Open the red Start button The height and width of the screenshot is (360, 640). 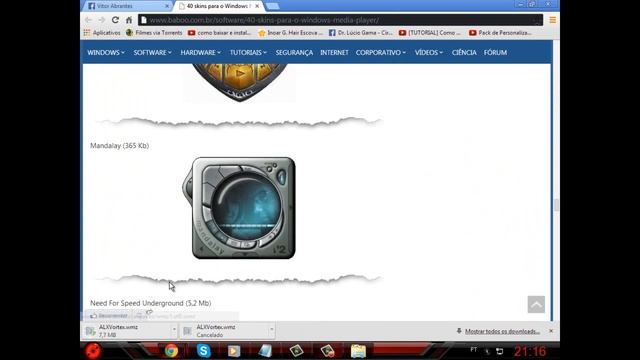pyautogui.click(x=93, y=351)
